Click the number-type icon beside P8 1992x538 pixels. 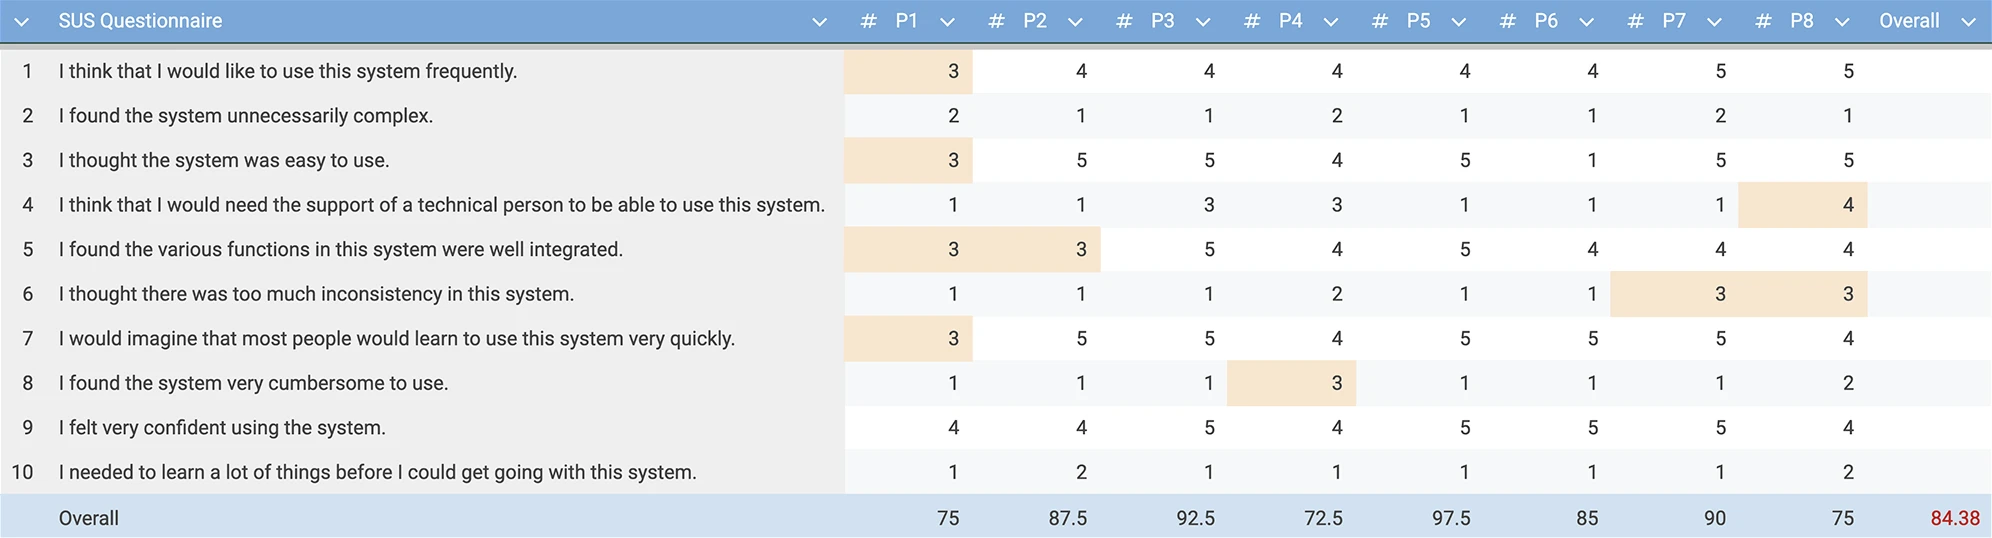point(1764,21)
